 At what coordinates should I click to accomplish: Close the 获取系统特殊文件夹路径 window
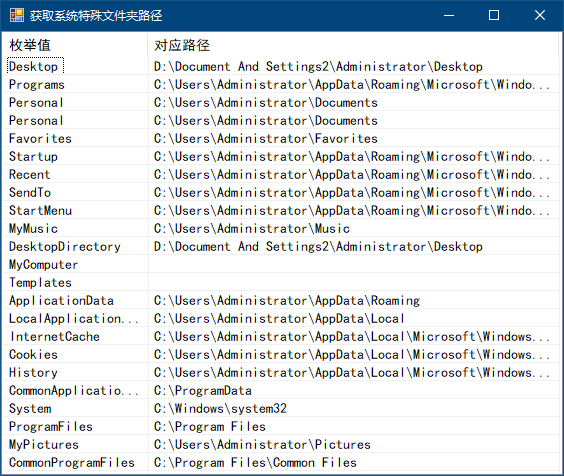tap(540, 15)
